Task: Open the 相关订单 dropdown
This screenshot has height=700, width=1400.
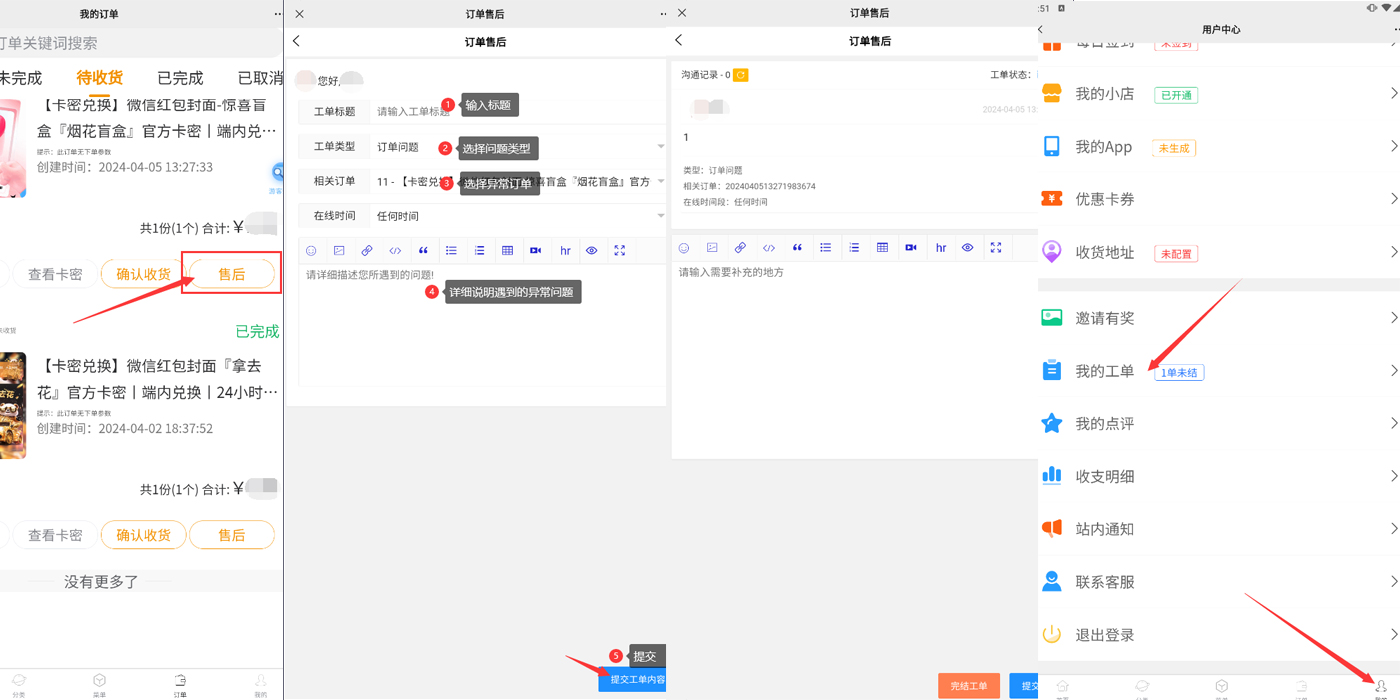Action: [519, 182]
